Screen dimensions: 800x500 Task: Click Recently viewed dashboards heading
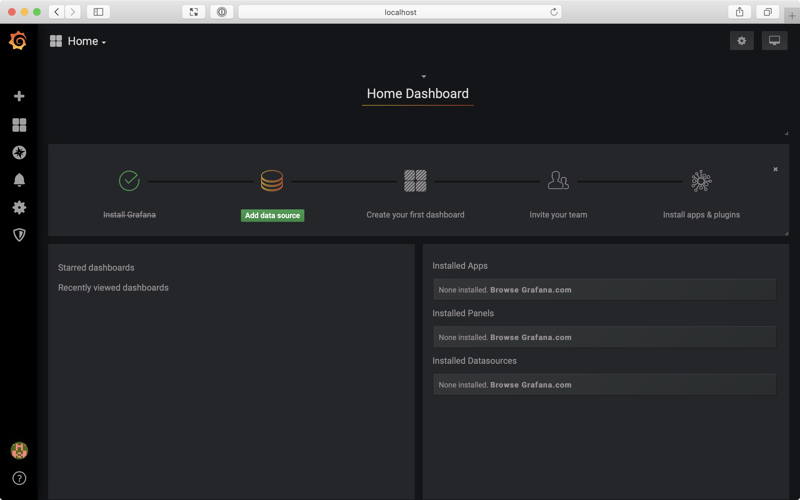click(x=113, y=287)
